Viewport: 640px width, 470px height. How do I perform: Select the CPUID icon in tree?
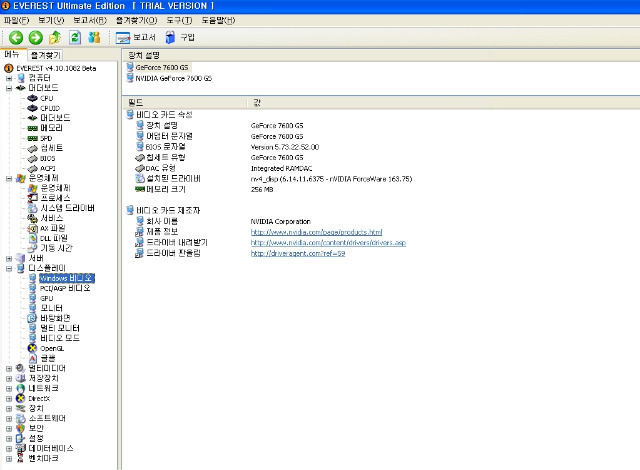coord(32,108)
